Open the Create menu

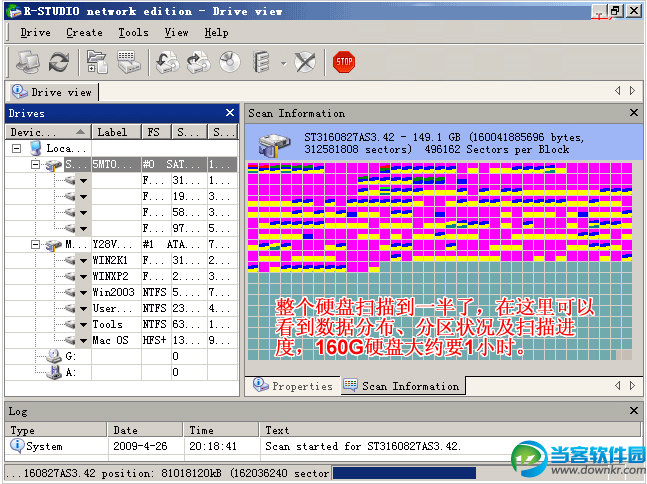pyautogui.click(x=84, y=32)
